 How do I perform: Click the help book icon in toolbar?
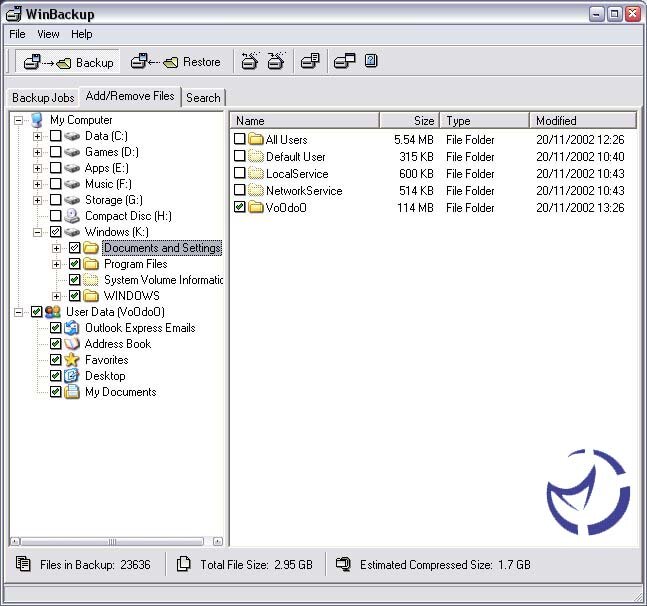(x=371, y=62)
